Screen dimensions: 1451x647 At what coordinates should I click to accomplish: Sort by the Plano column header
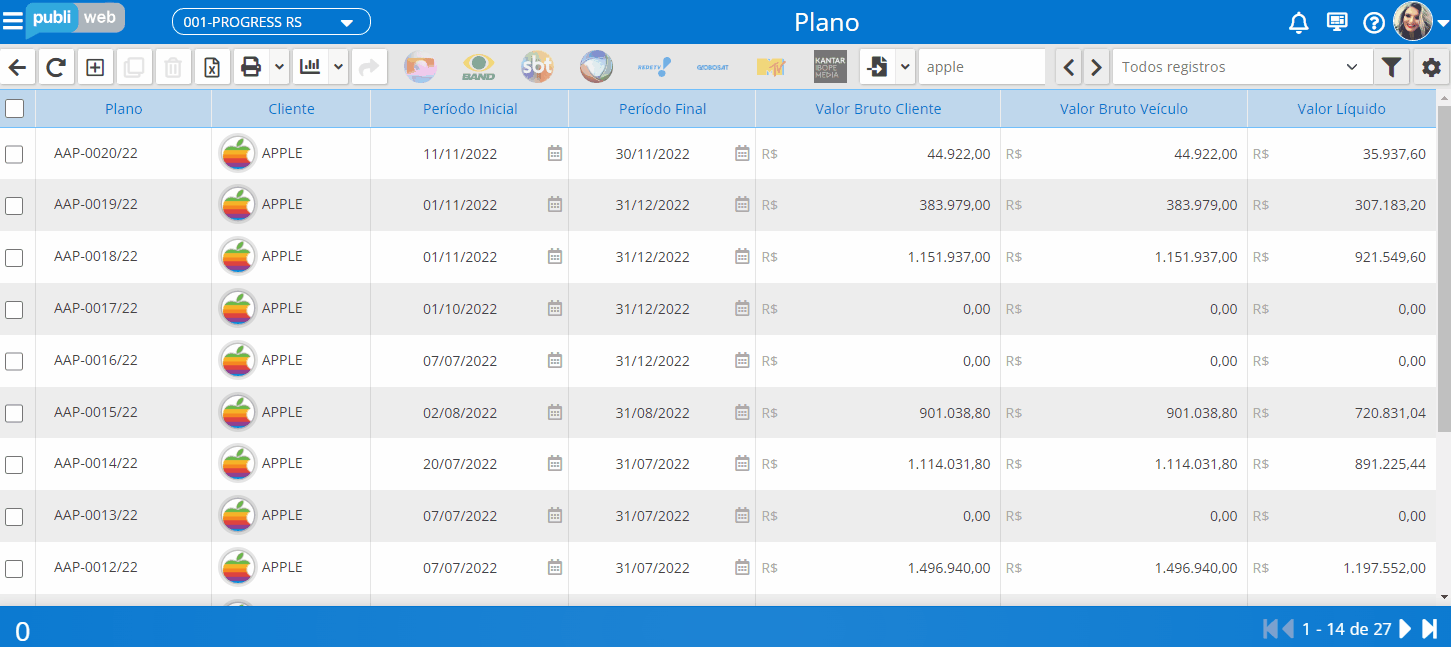(124, 109)
